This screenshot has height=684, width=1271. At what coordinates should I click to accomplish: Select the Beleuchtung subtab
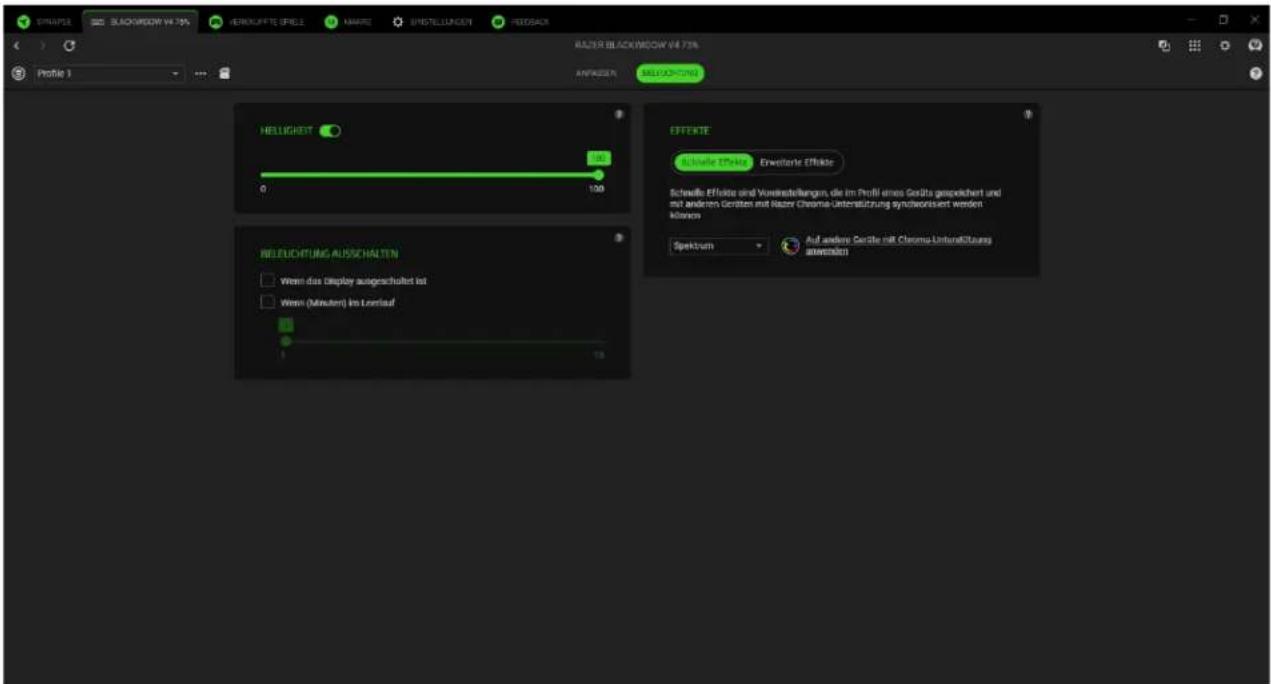coord(669,73)
